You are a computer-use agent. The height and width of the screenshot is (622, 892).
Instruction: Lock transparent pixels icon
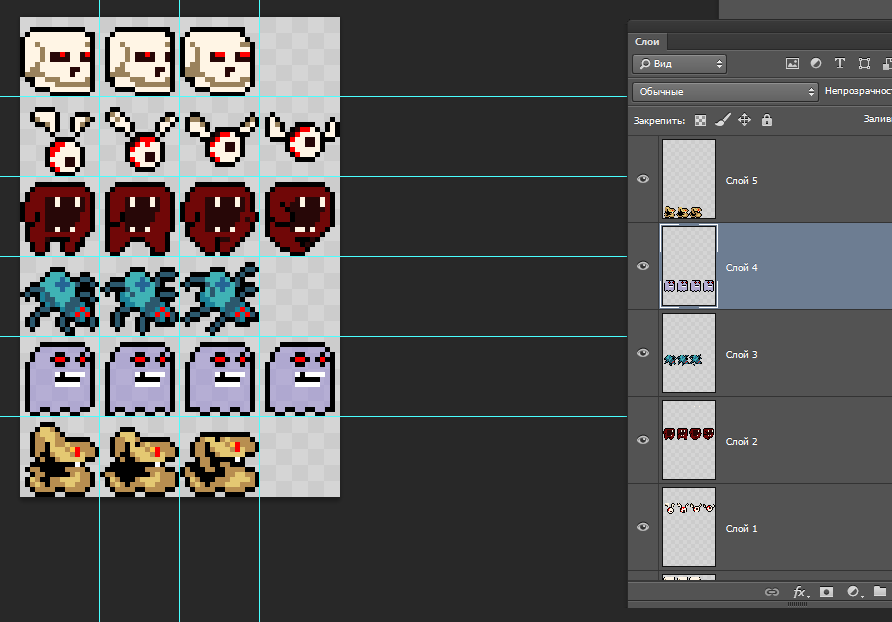[x=700, y=120]
